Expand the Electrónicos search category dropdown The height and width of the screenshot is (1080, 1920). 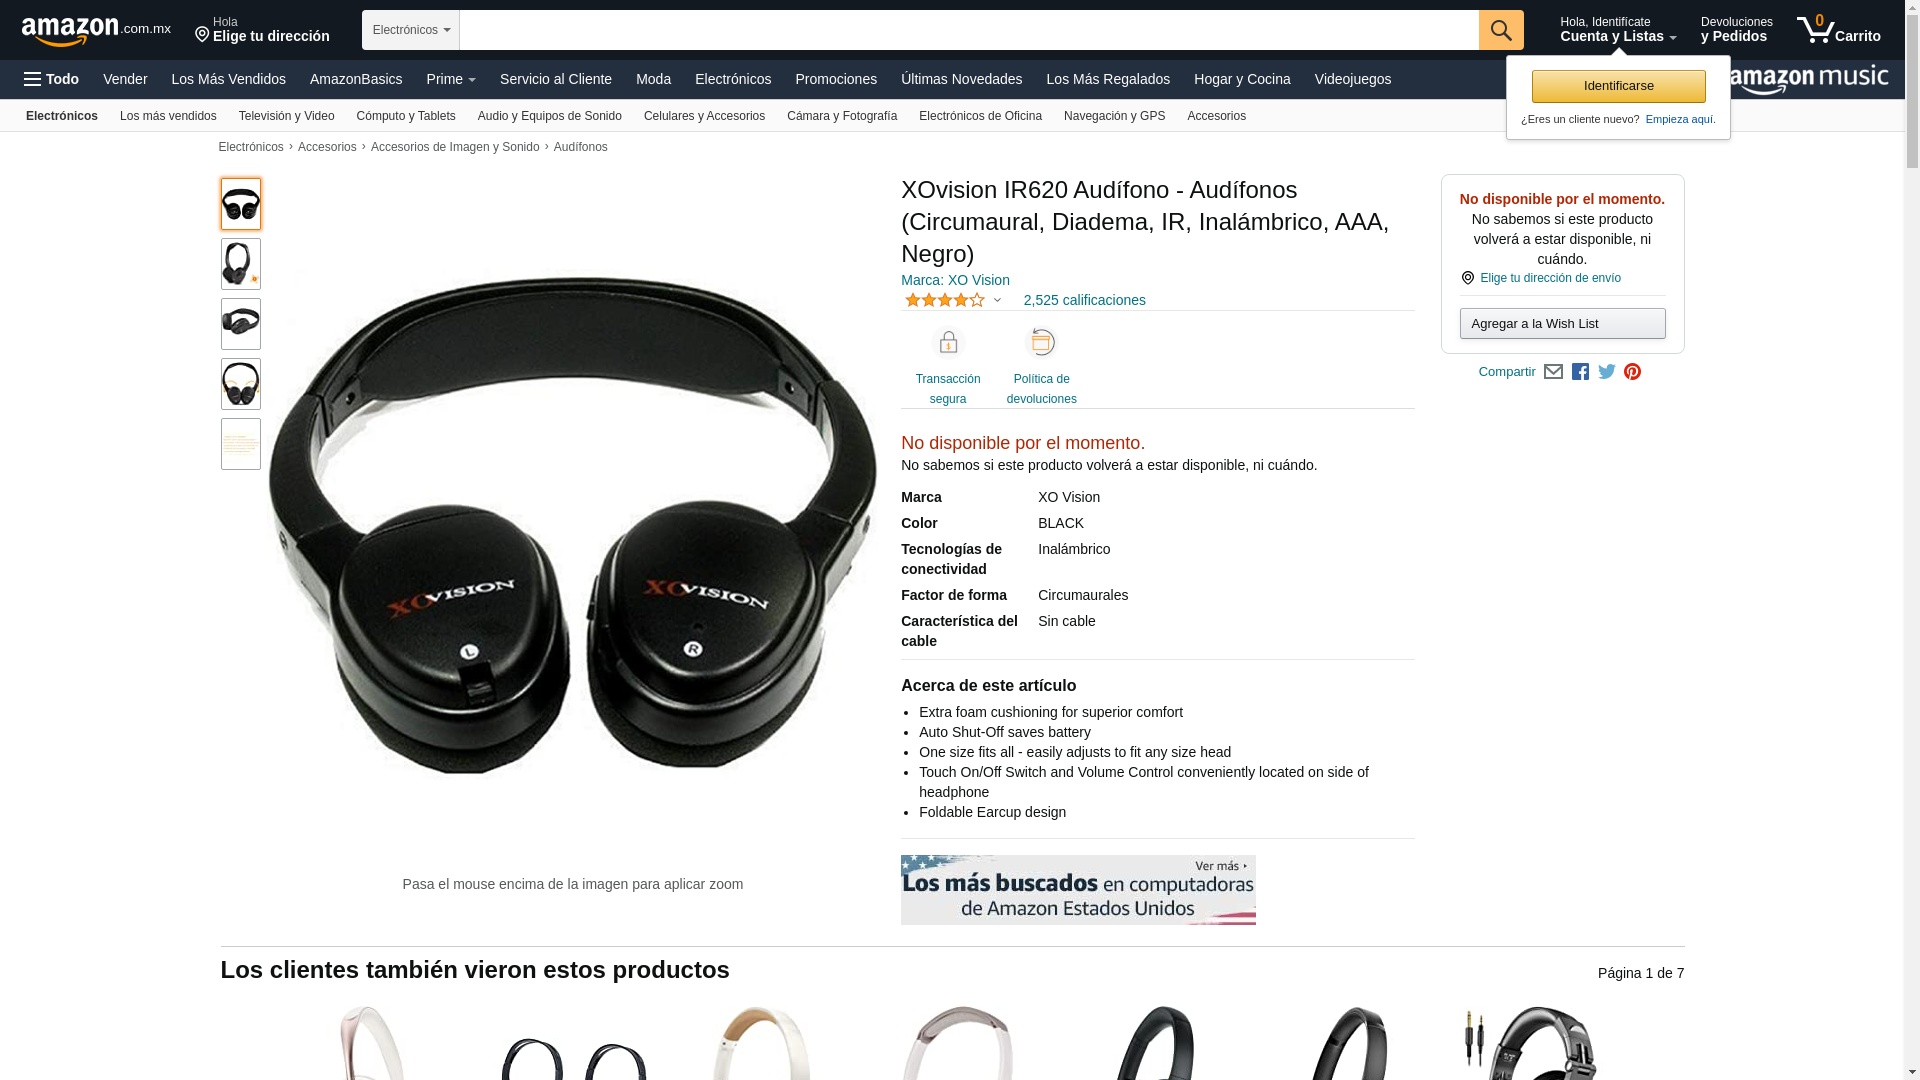coord(411,30)
